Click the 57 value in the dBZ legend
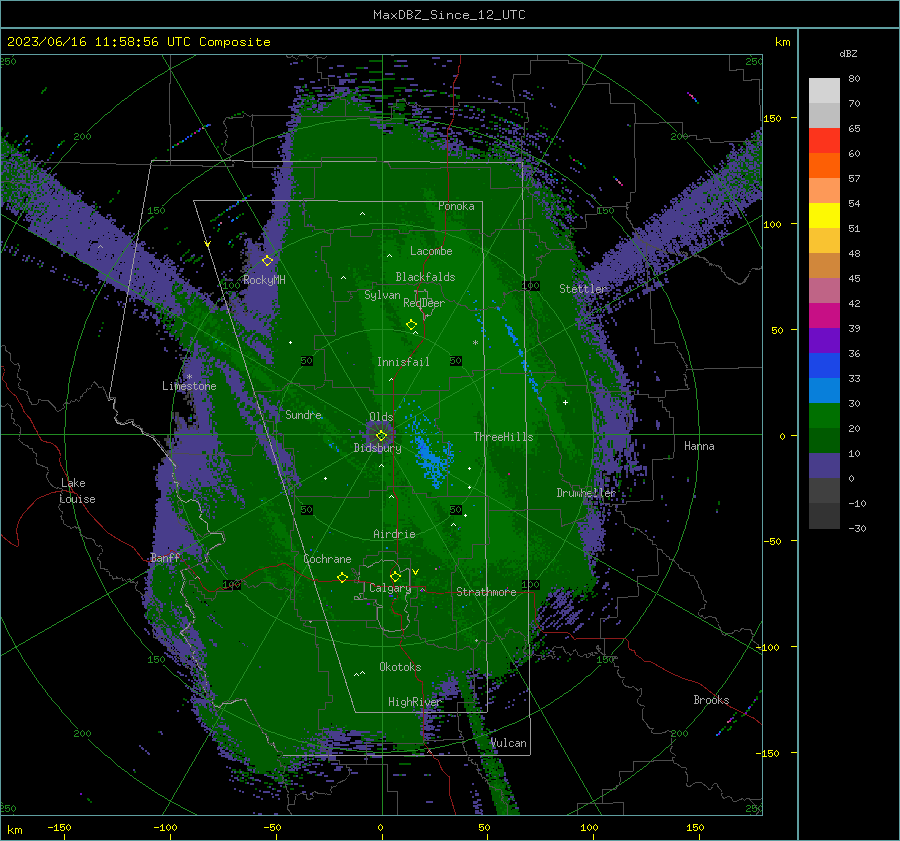This screenshot has width=900, height=841. 854,179
